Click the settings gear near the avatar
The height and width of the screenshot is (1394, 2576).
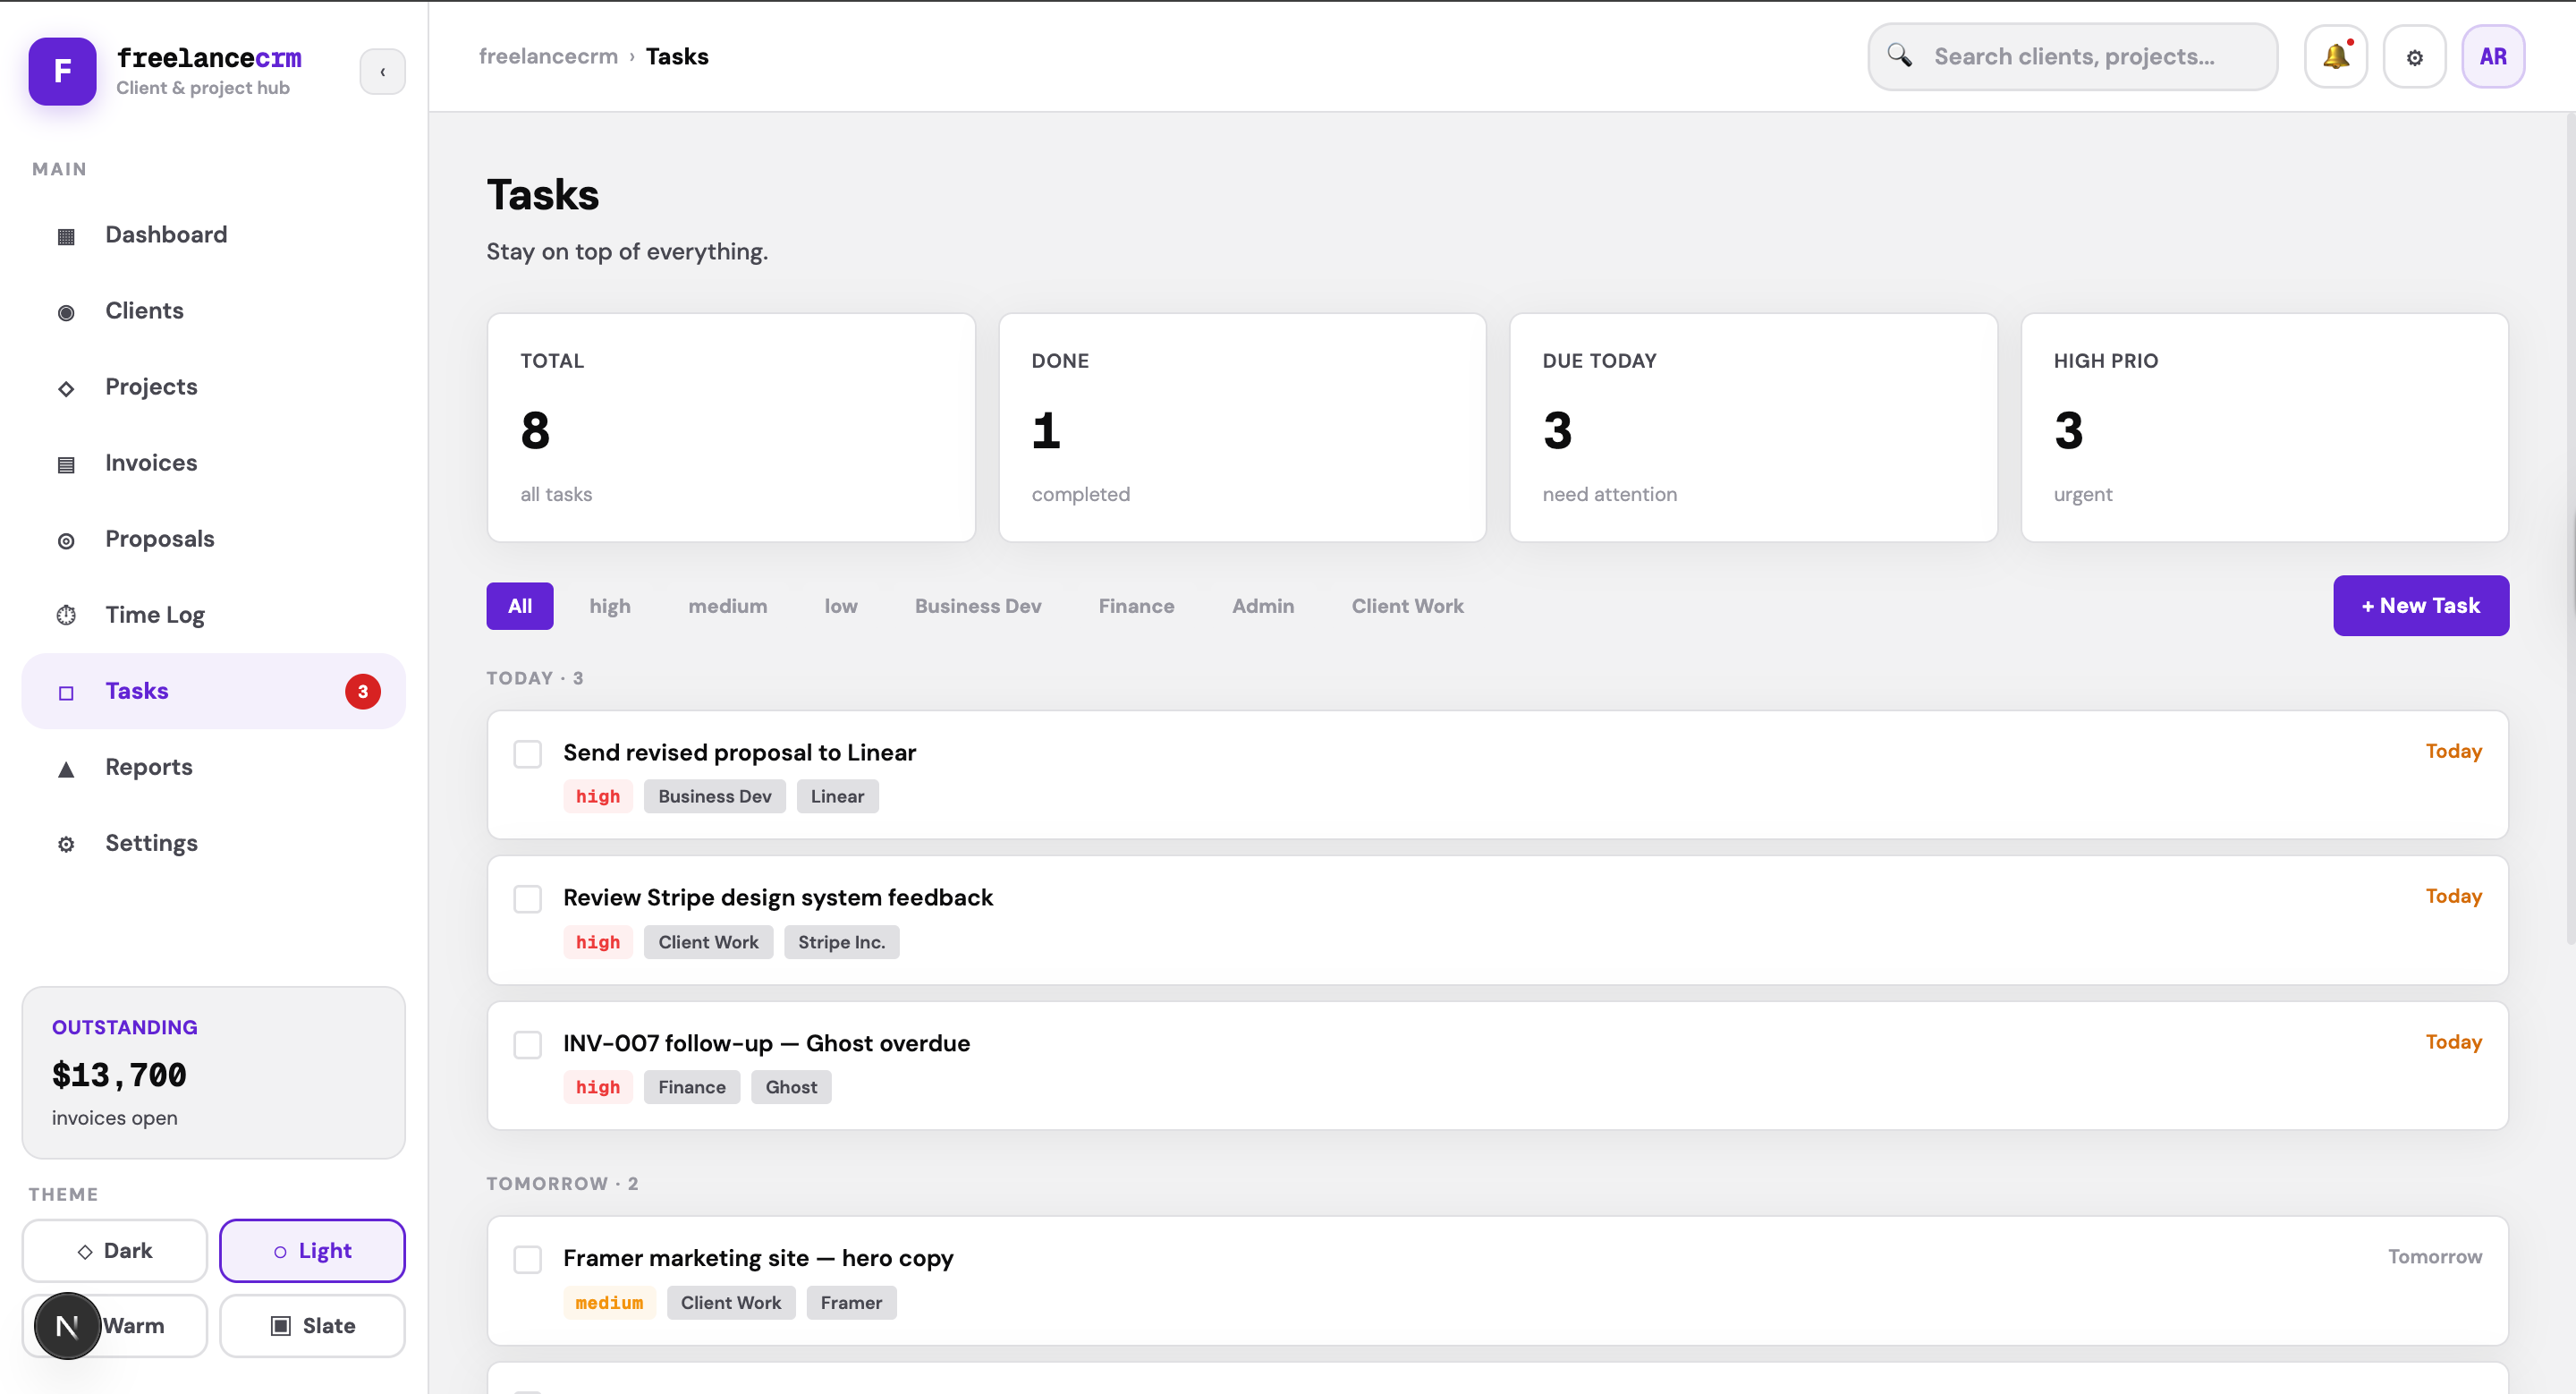point(2415,56)
